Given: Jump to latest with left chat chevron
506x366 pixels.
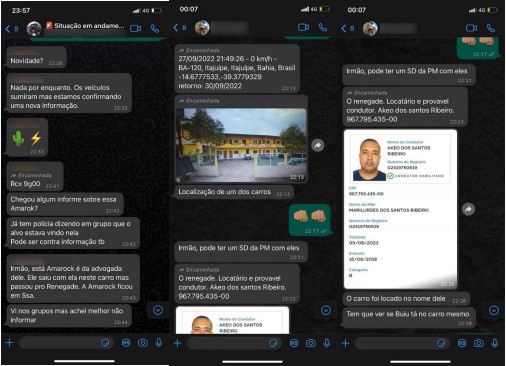Looking at the screenshot, I should [x=158, y=310].
